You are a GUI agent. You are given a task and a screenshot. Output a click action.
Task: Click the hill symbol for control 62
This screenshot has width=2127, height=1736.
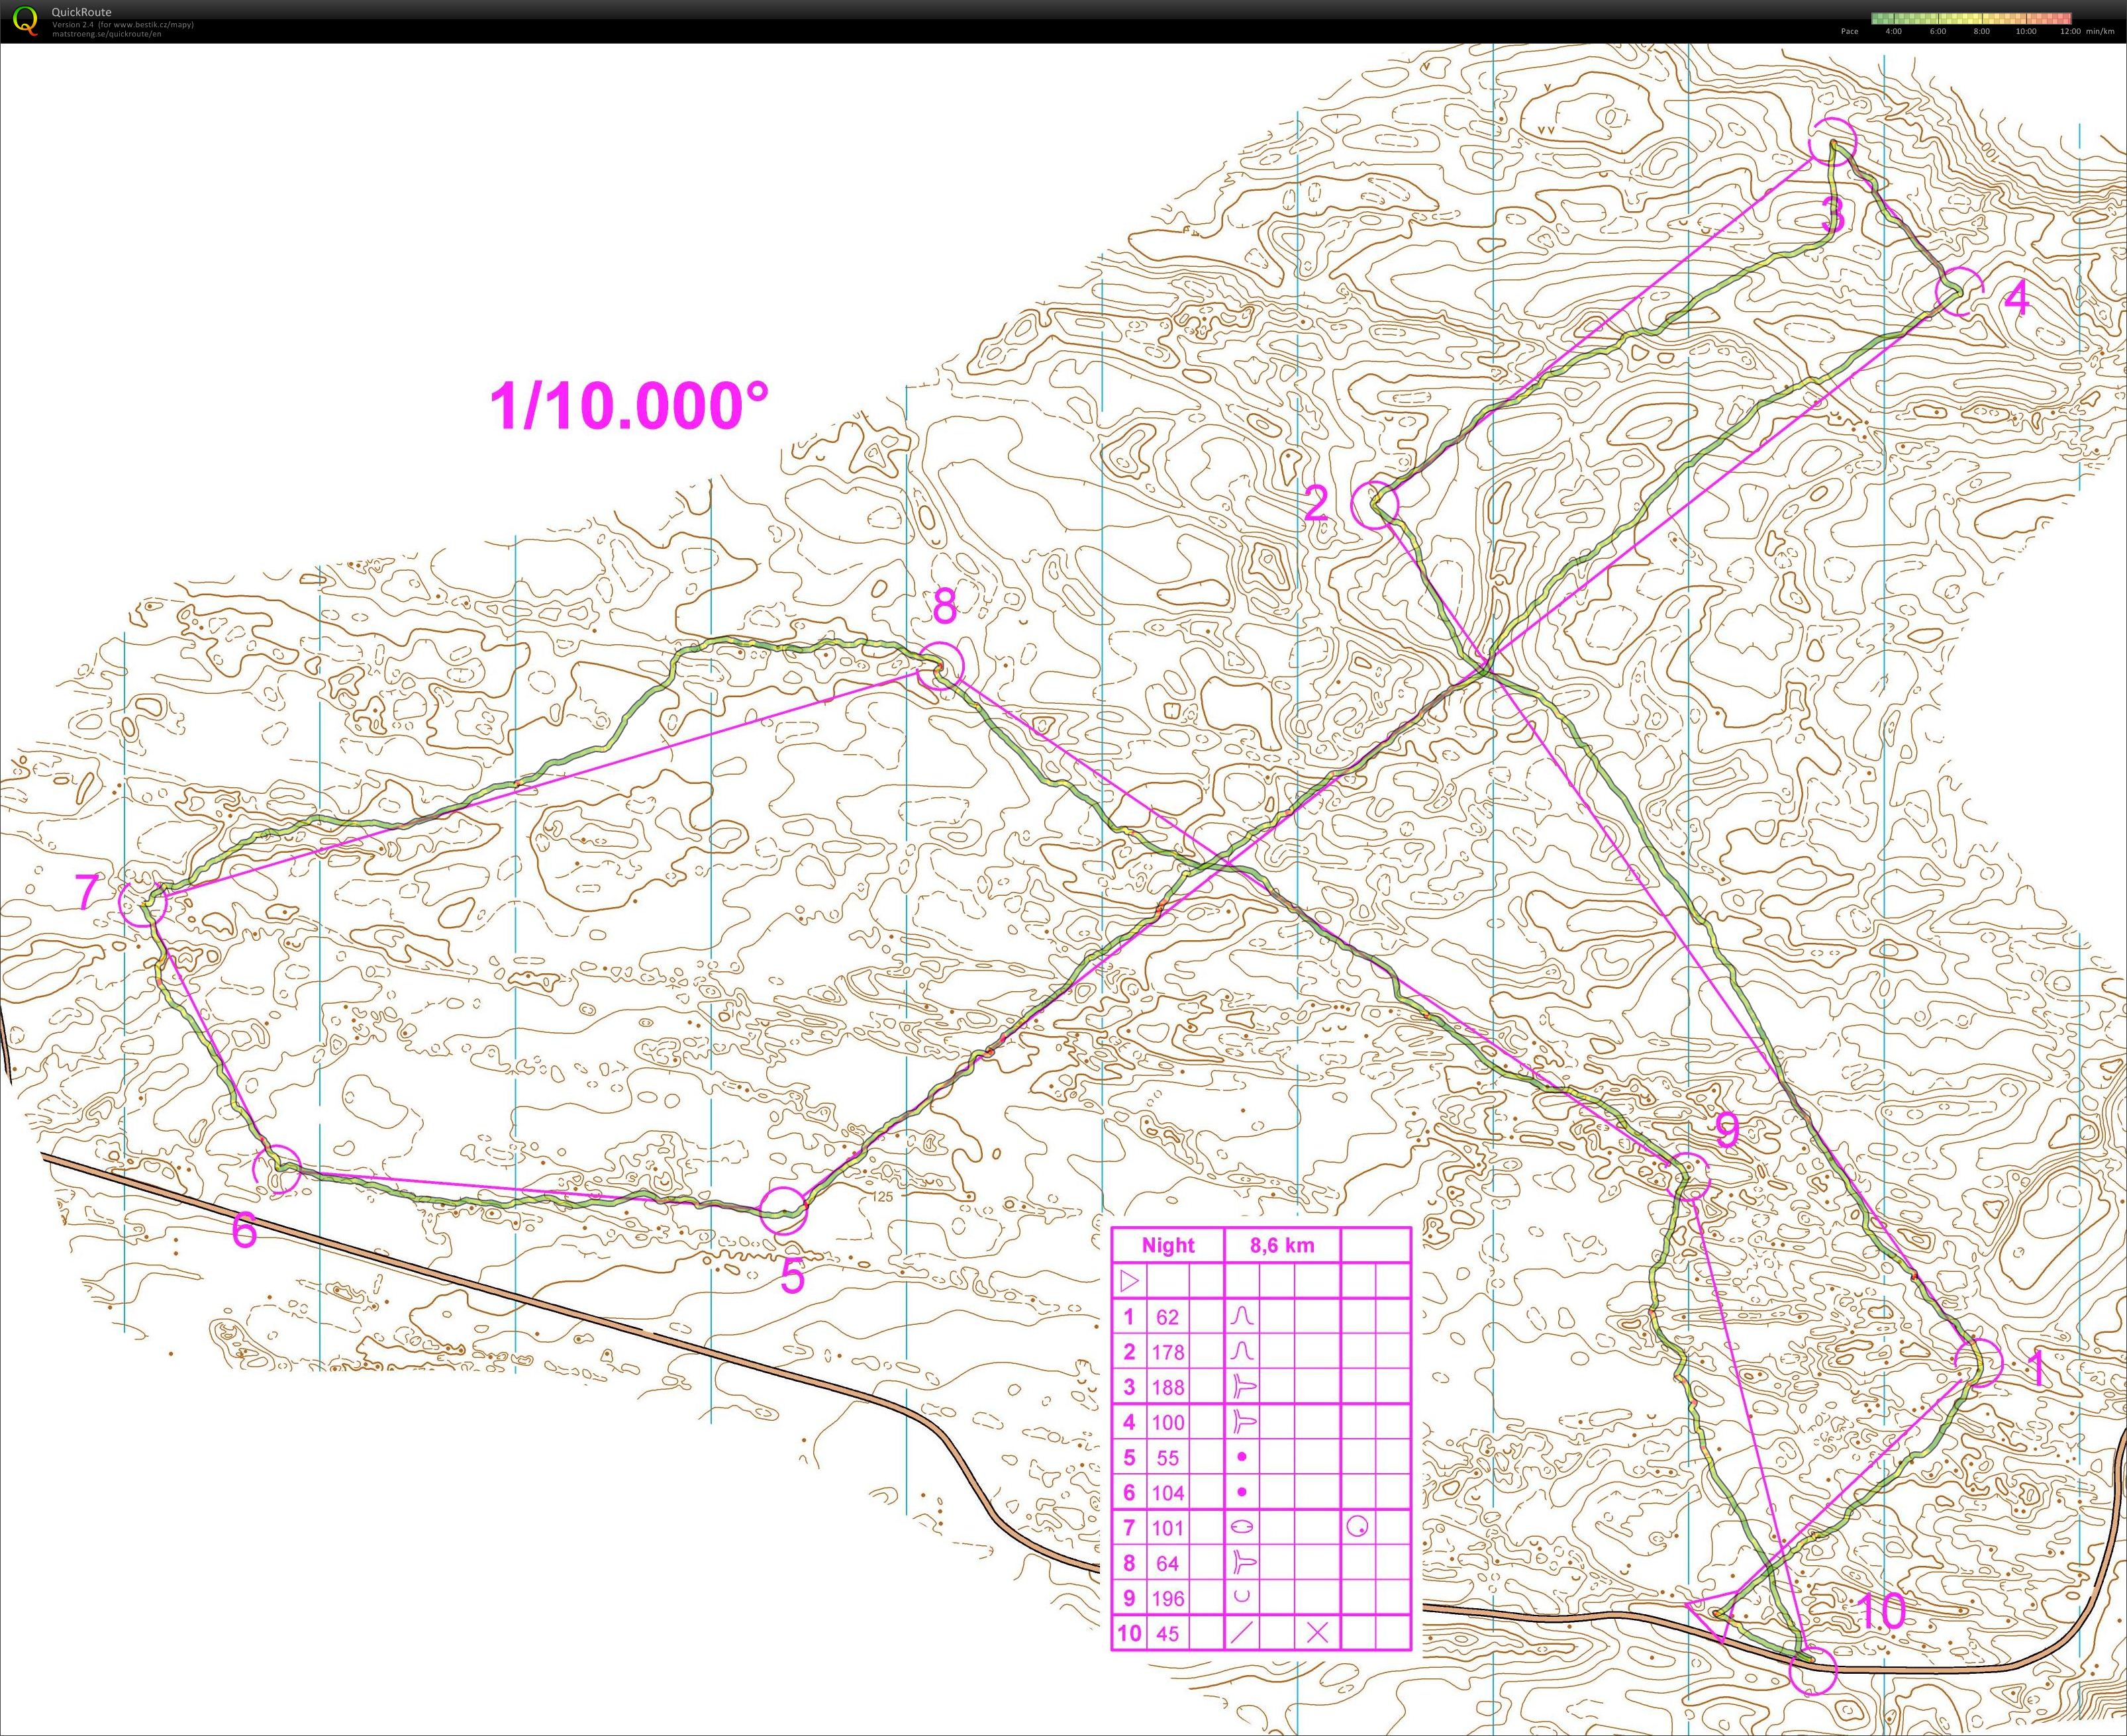coord(1242,1316)
